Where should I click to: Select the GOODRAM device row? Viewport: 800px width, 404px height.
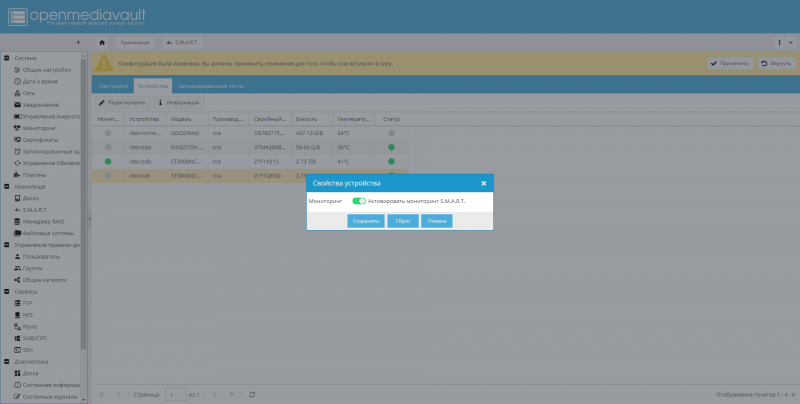coord(250,133)
